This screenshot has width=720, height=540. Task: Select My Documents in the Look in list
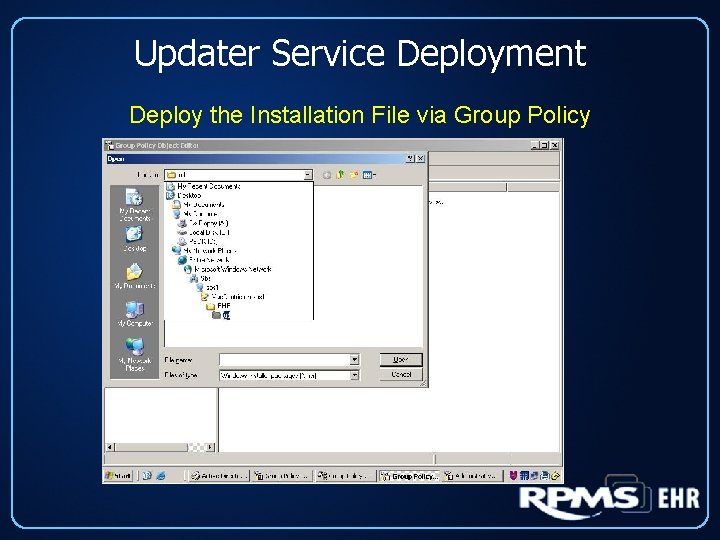click(198, 205)
